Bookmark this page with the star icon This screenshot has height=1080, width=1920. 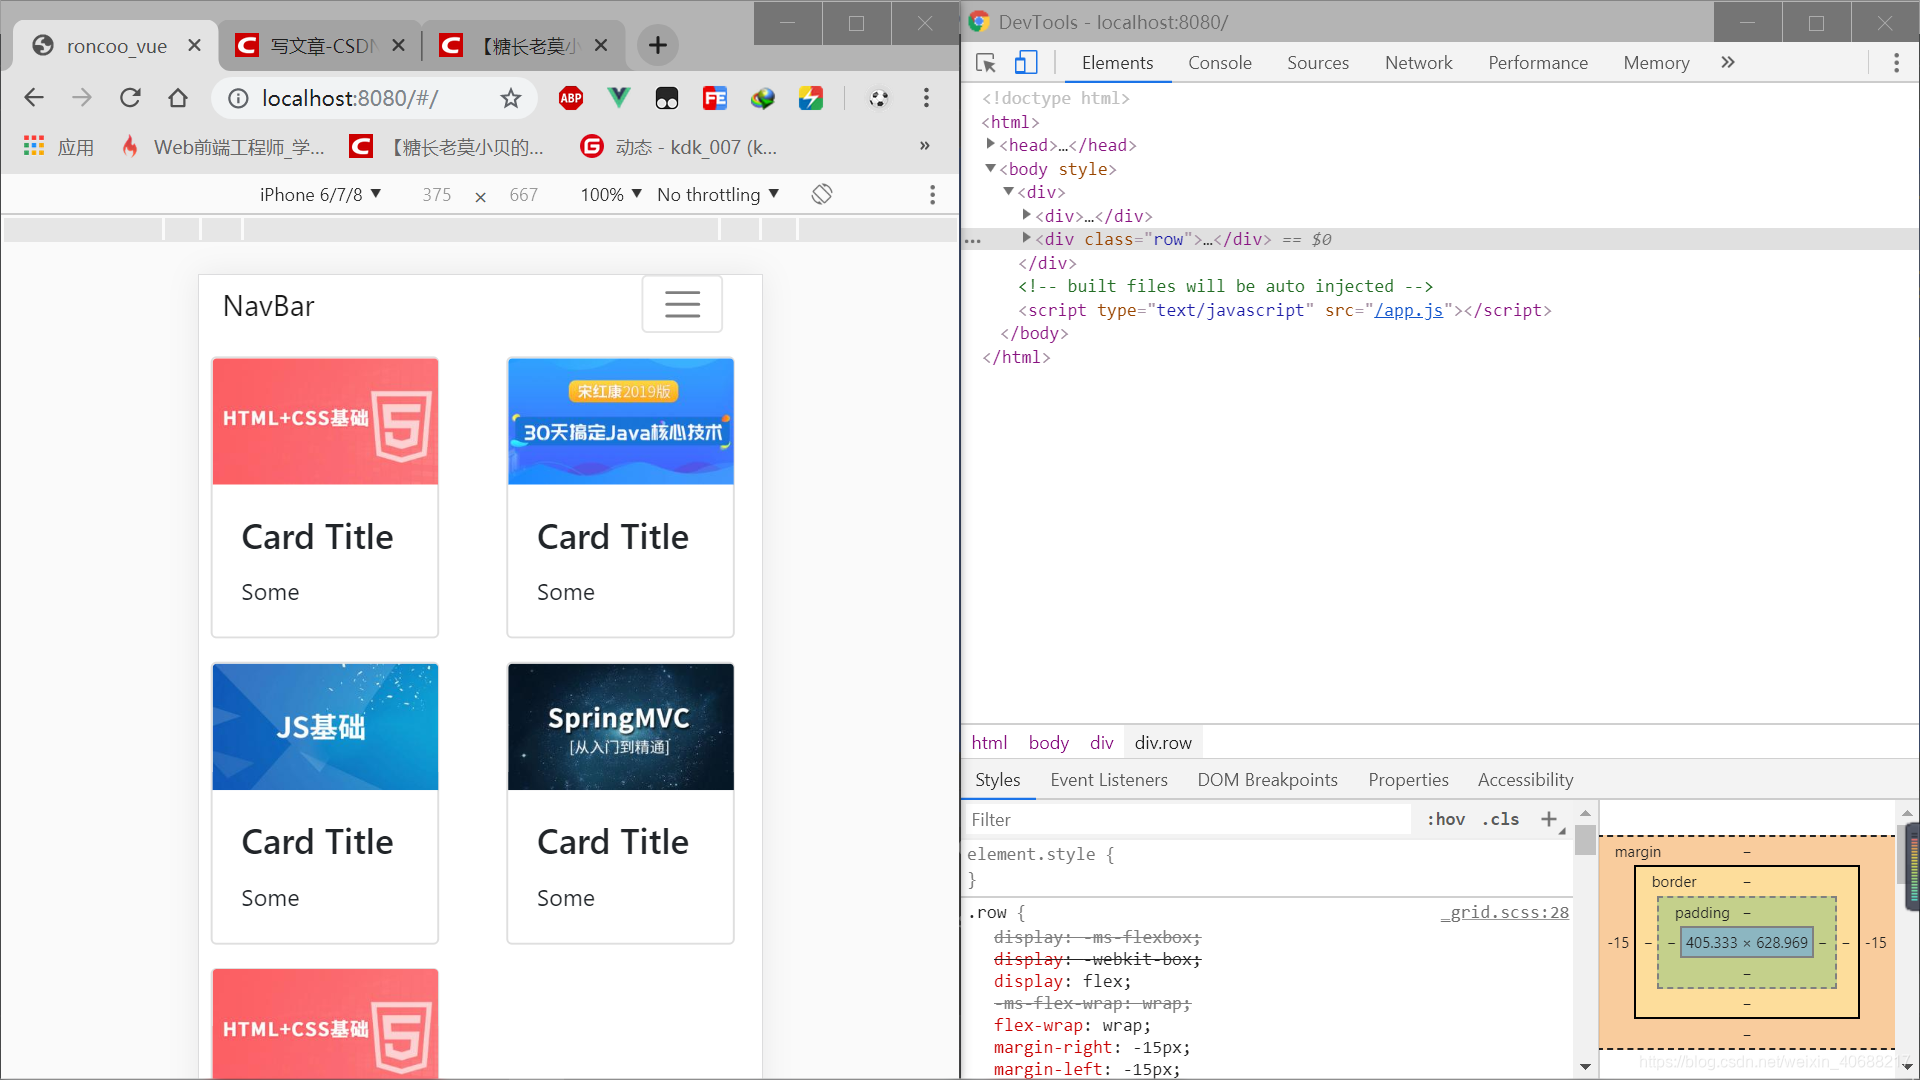coord(511,98)
